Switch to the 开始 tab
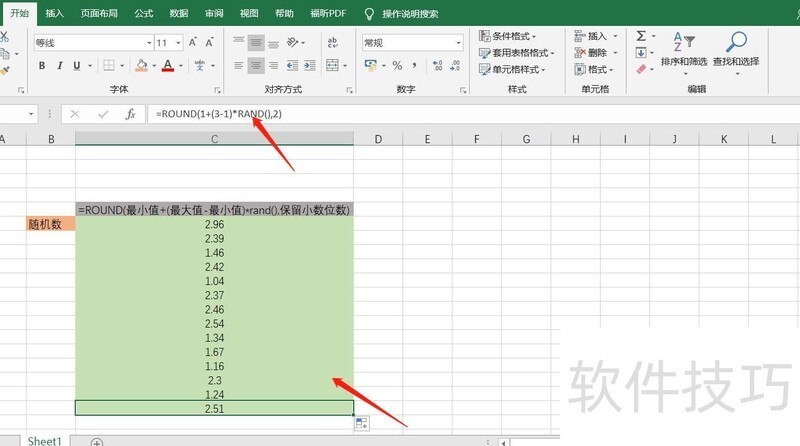 tap(19, 13)
